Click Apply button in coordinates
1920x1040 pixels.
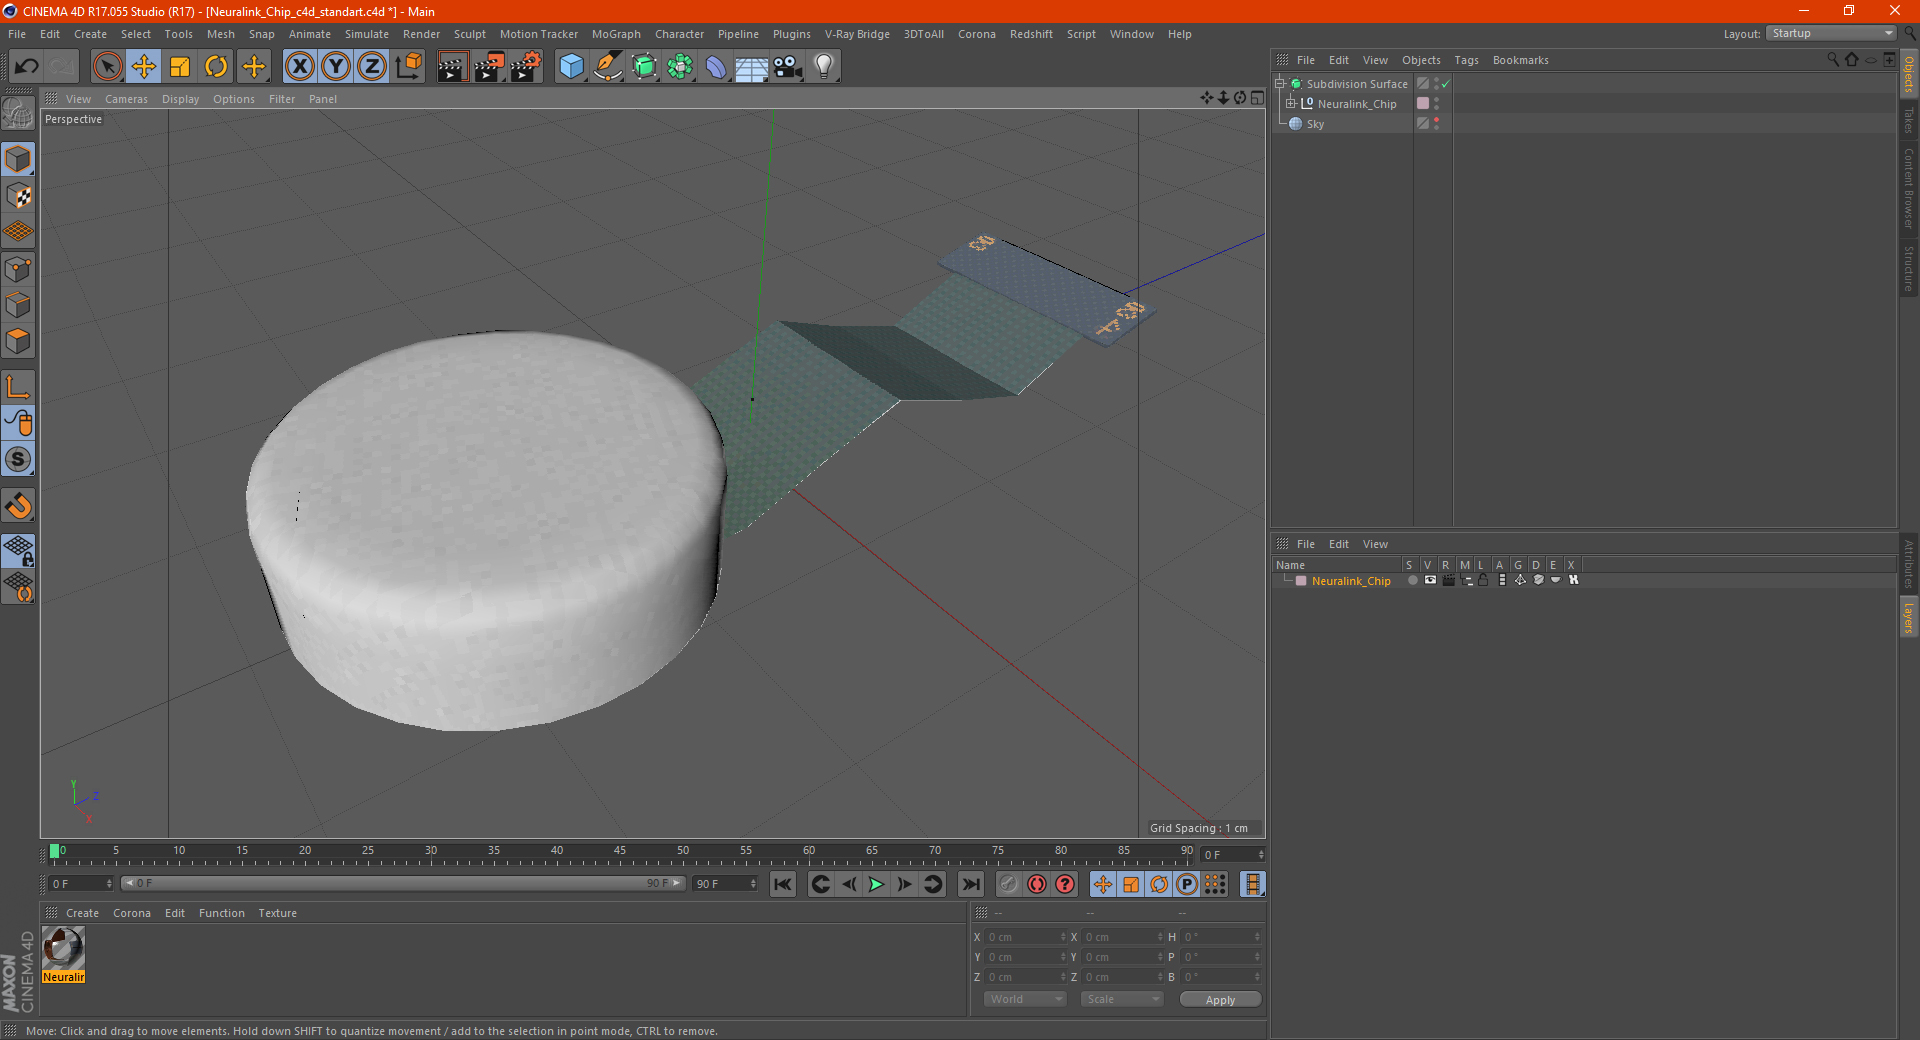pos(1220,999)
